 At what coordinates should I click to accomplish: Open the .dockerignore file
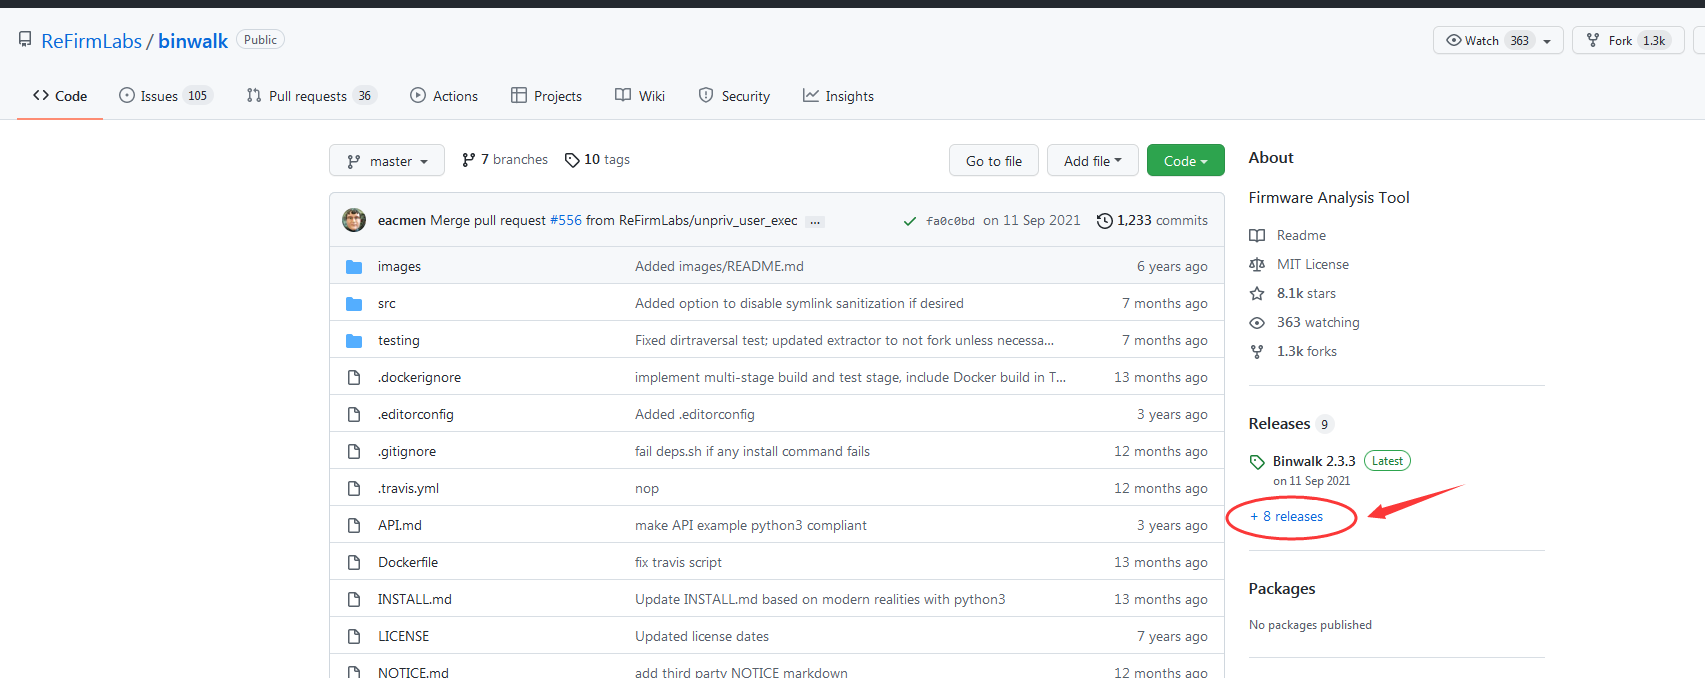pos(419,378)
